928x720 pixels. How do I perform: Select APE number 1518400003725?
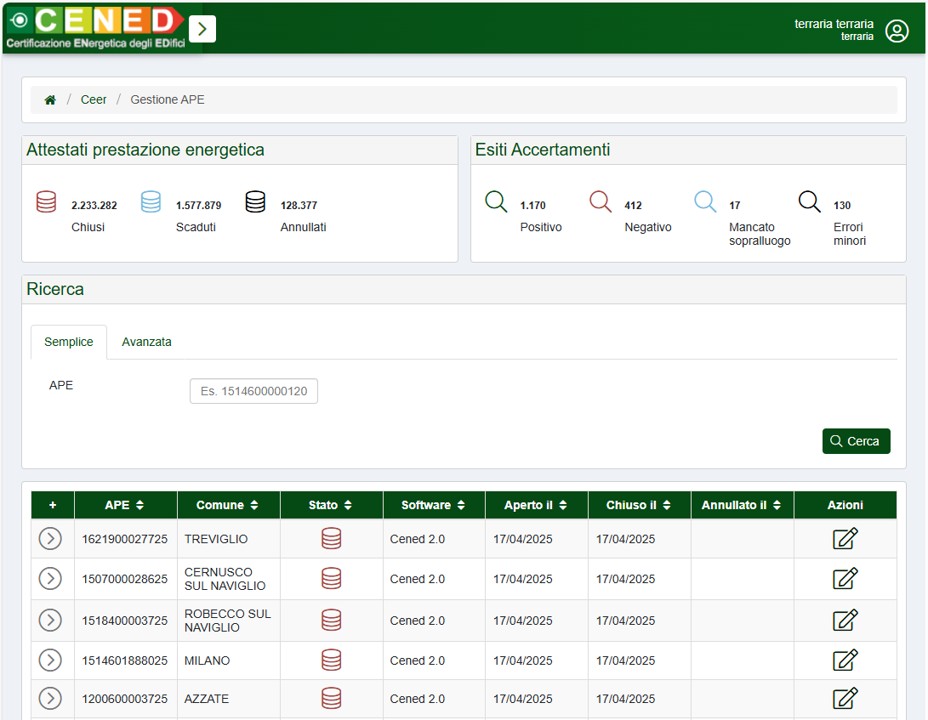pos(125,621)
